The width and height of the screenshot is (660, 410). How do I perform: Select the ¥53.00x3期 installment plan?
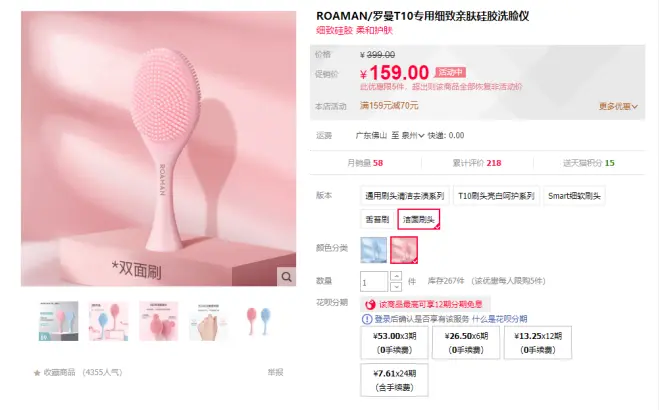point(394,343)
